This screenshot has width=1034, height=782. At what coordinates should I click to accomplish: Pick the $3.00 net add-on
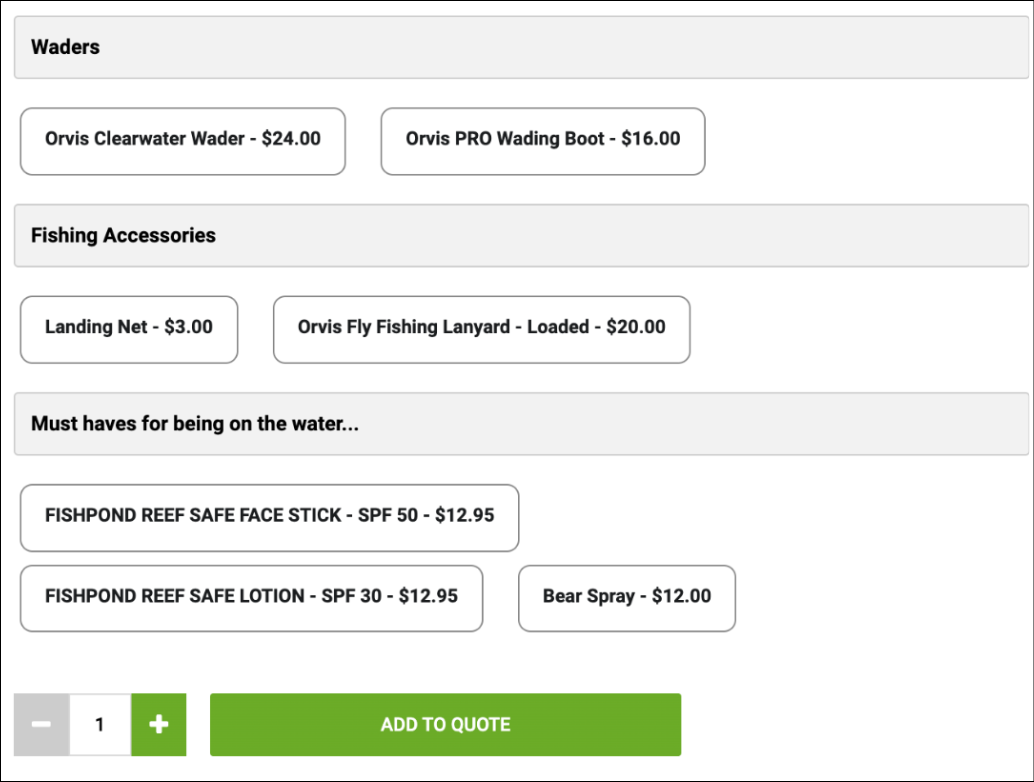(x=129, y=329)
